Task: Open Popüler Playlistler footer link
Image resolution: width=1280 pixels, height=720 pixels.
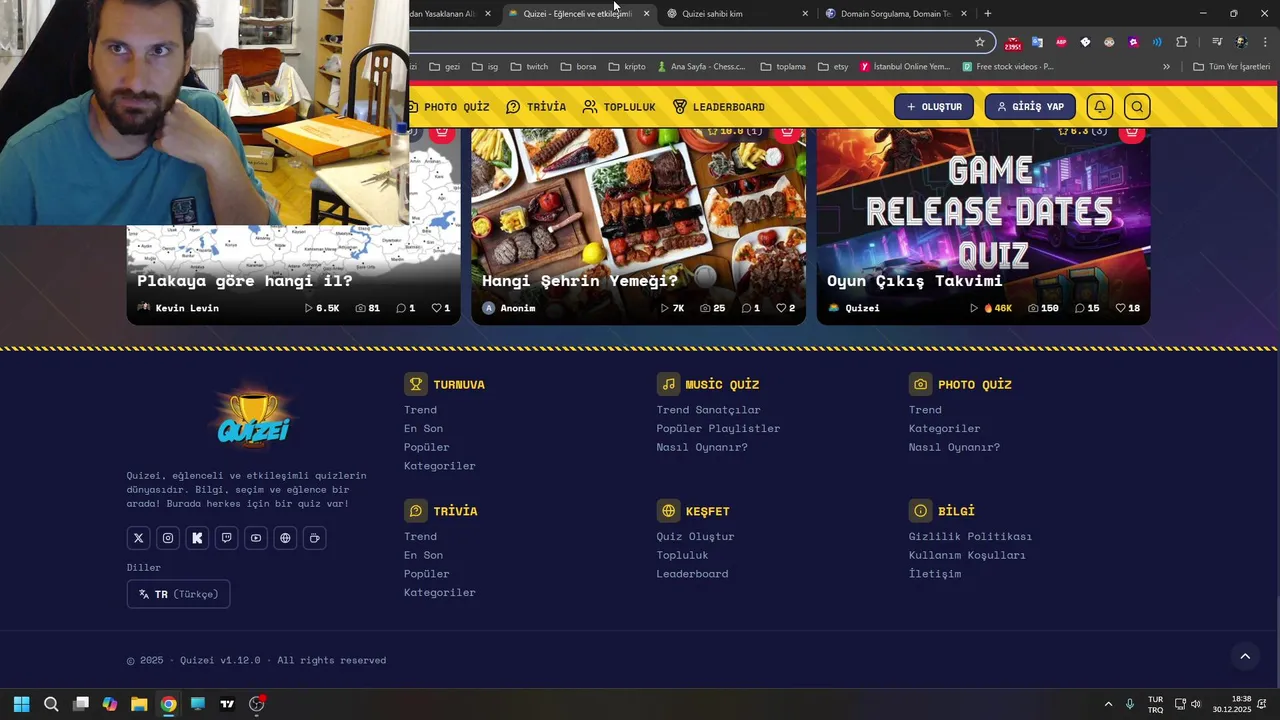Action: pyautogui.click(x=718, y=429)
